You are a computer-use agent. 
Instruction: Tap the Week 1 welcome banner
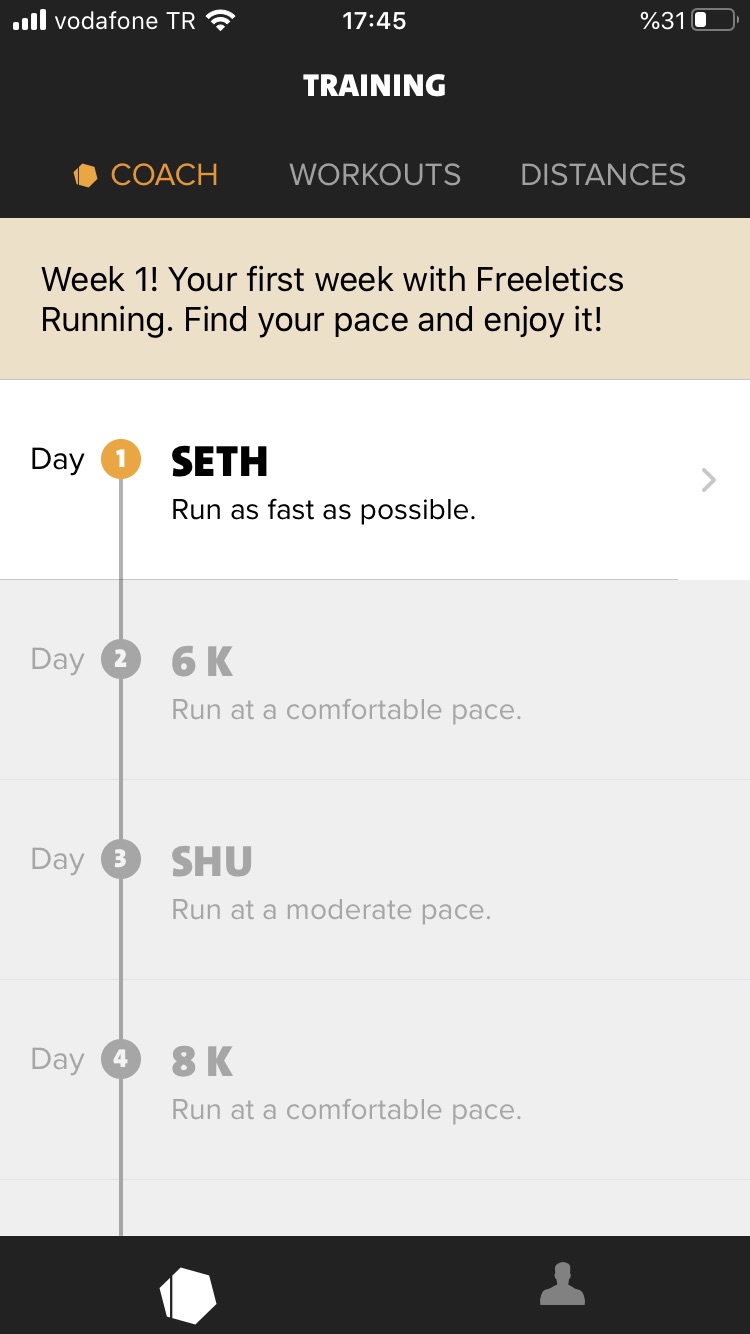point(375,299)
